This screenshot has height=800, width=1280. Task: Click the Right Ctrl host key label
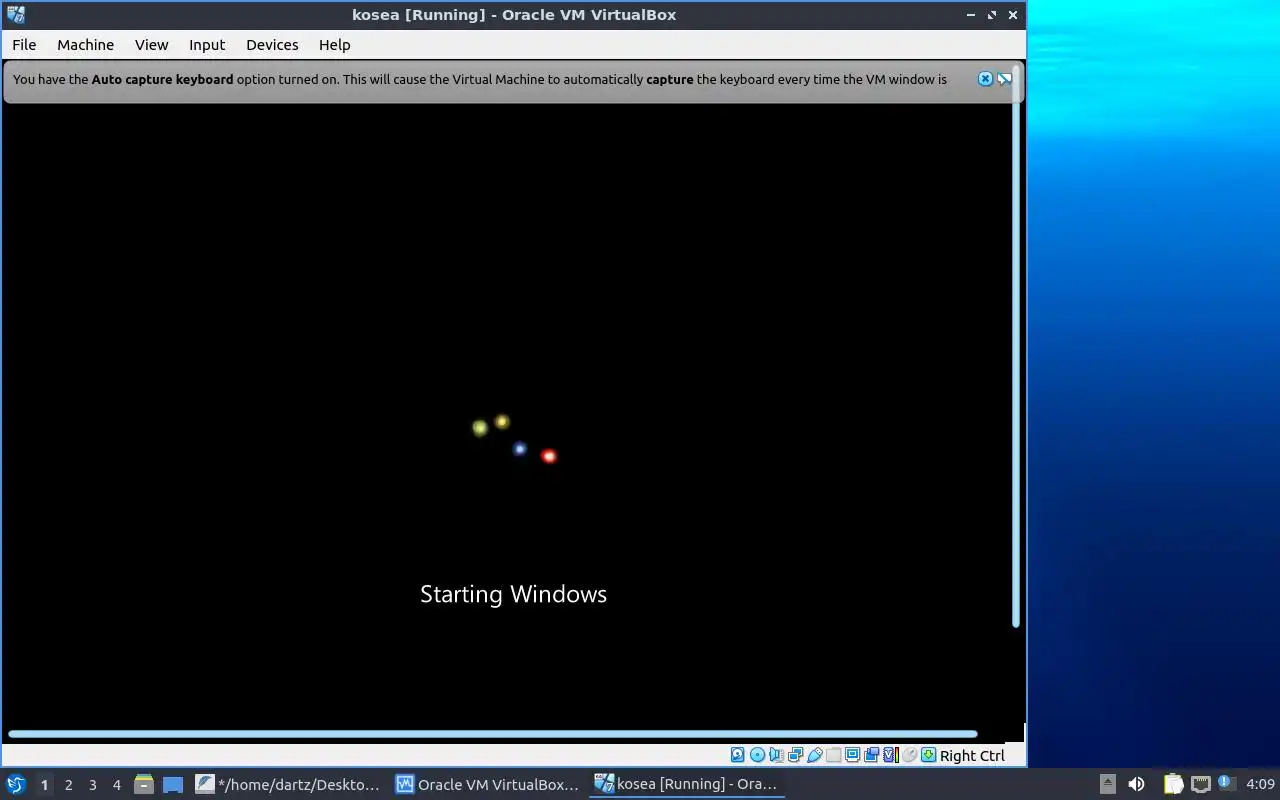coord(972,756)
